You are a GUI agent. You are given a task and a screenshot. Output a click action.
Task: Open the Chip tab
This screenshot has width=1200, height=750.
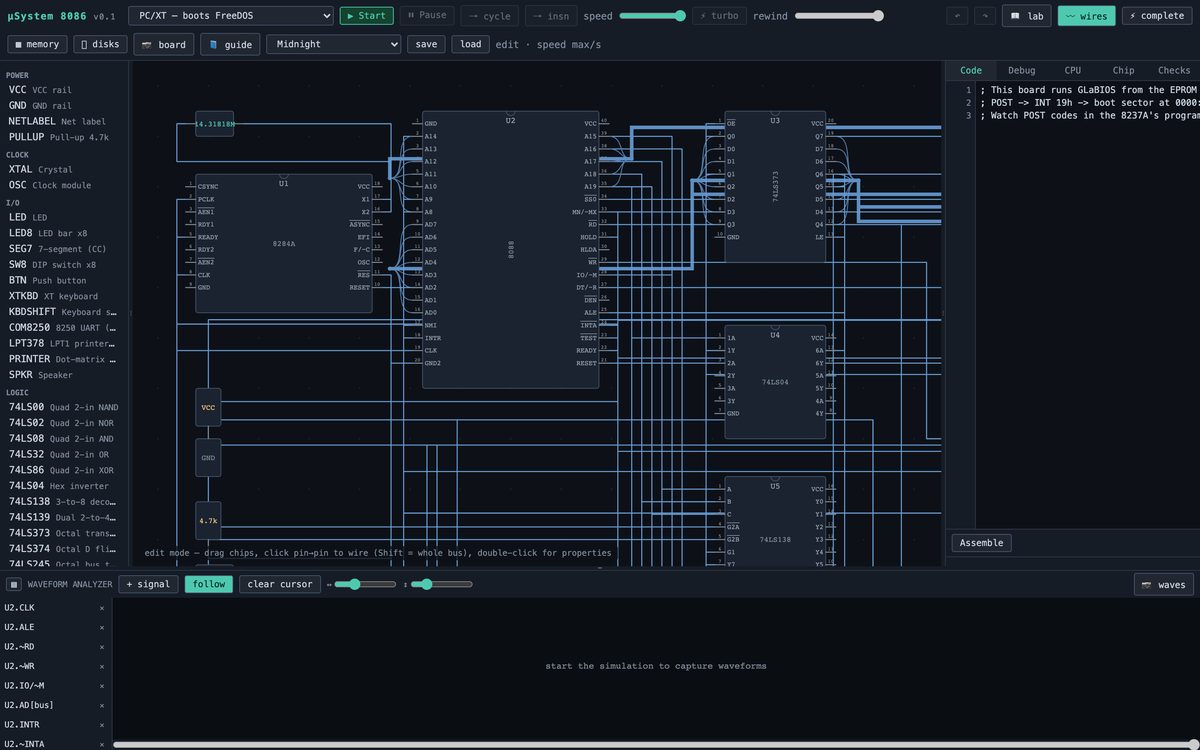pyautogui.click(x=1124, y=70)
